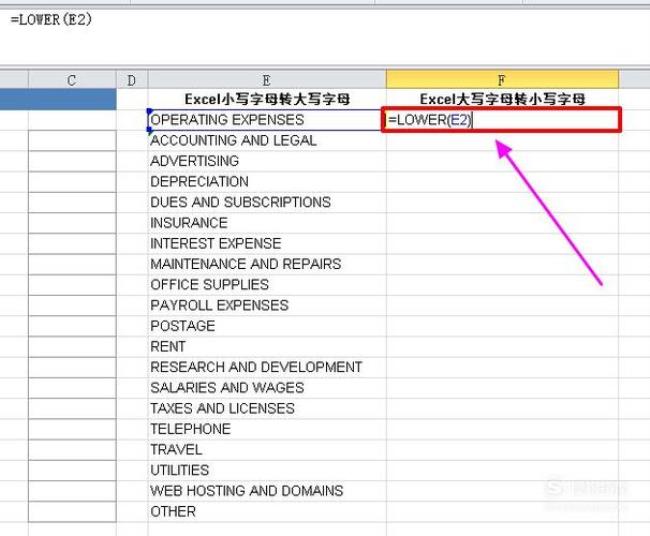Click the cell being edited with =LOWER(E2)
Image resolution: width=650 pixels, height=536 pixels.
click(x=502, y=120)
